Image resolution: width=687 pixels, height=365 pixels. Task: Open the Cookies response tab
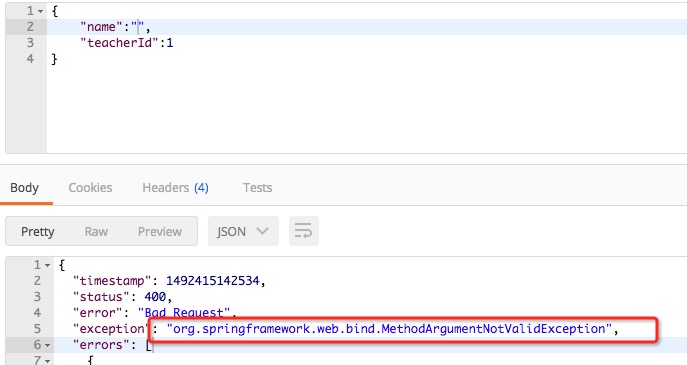point(90,188)
